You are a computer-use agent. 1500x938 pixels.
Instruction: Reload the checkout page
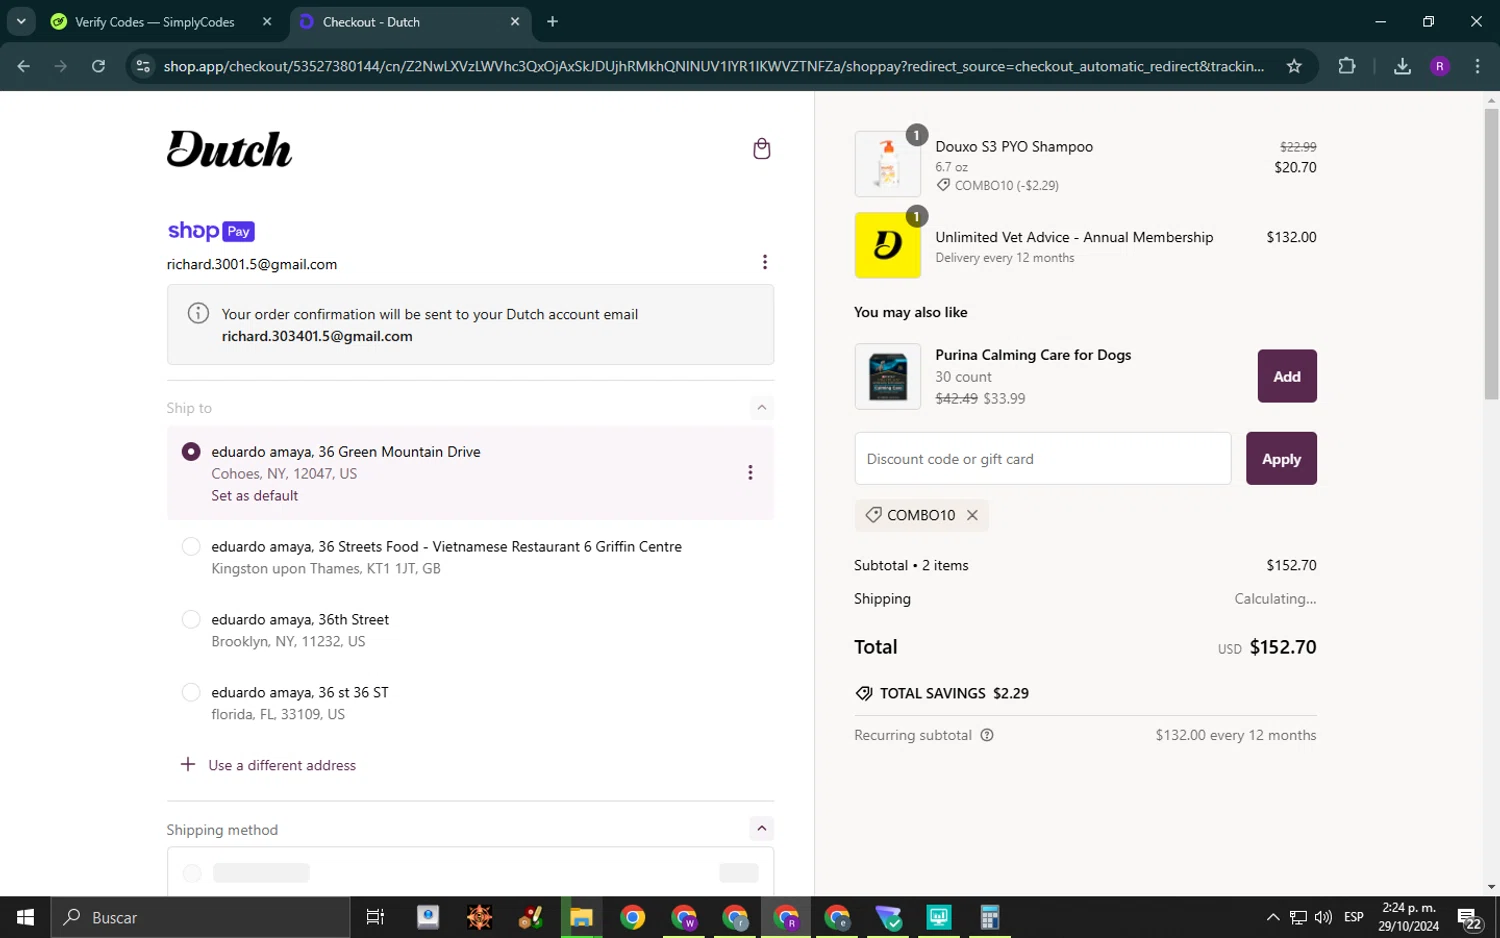(98, 66)
